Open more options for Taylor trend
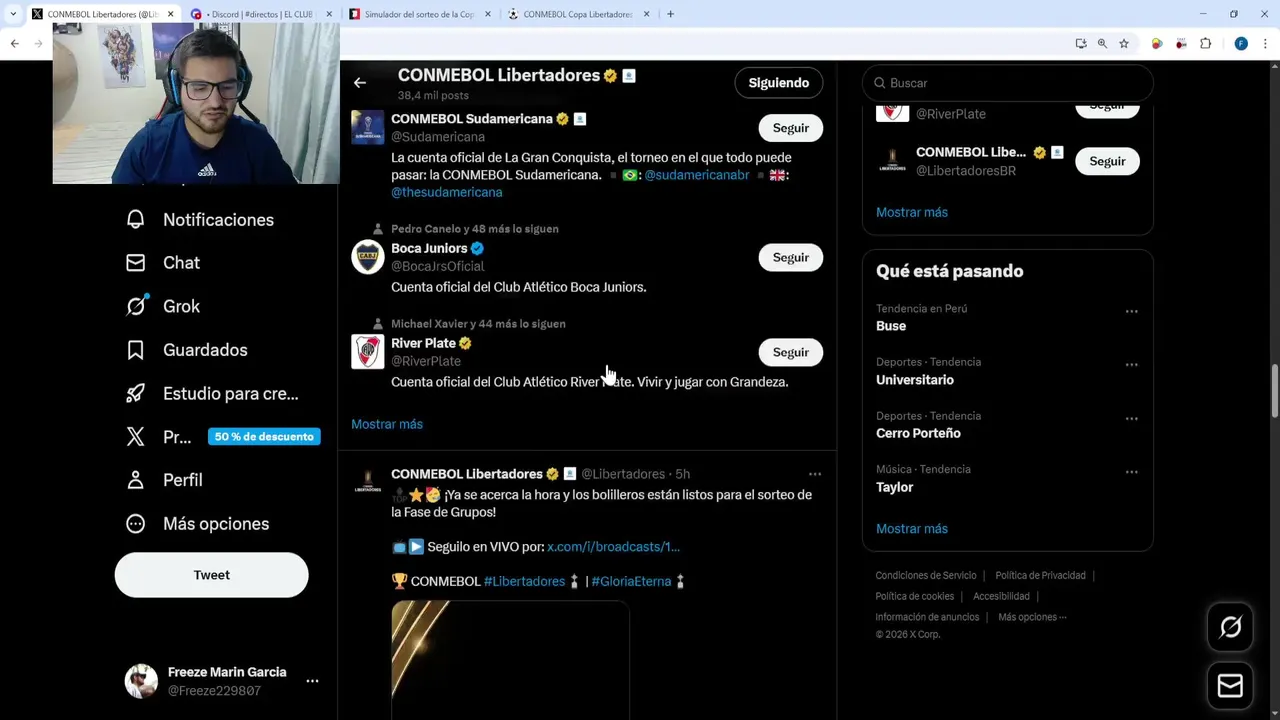 1132,472
